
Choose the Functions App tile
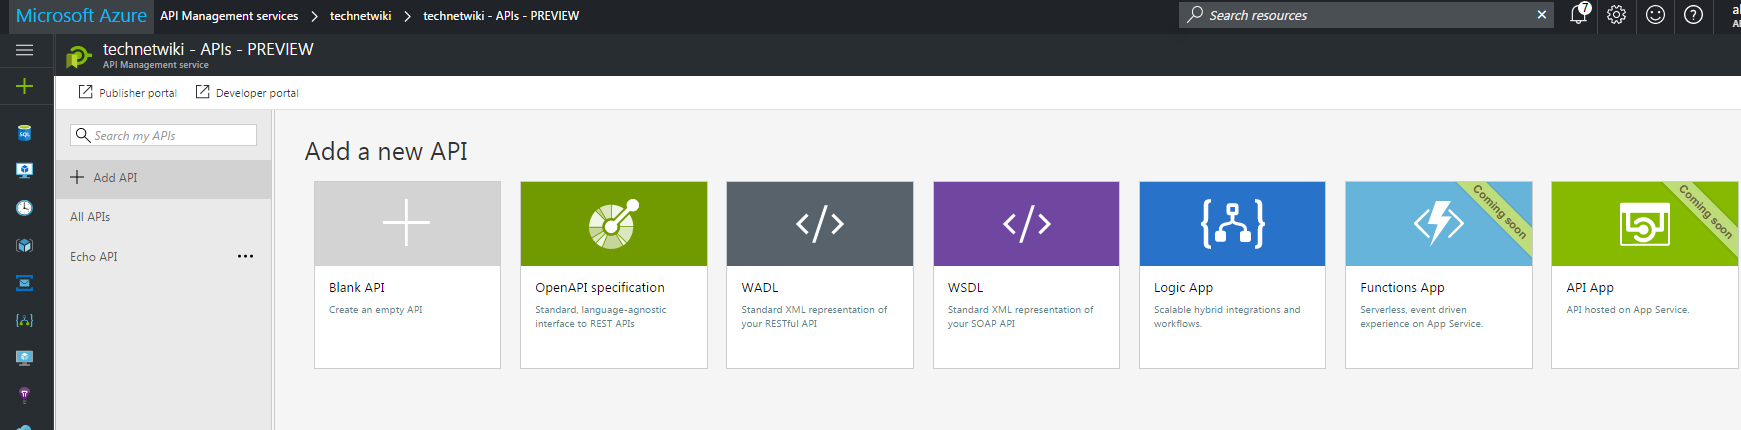point(1439,275)
